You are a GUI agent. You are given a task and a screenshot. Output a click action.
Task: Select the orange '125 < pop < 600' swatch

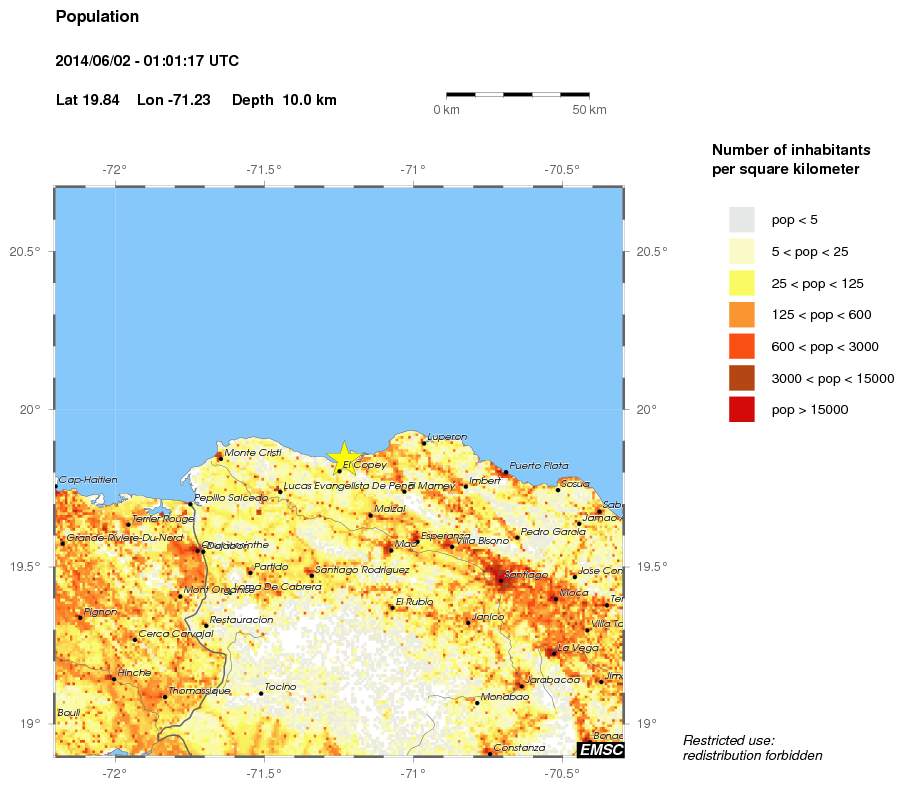(x=741, y=314)
